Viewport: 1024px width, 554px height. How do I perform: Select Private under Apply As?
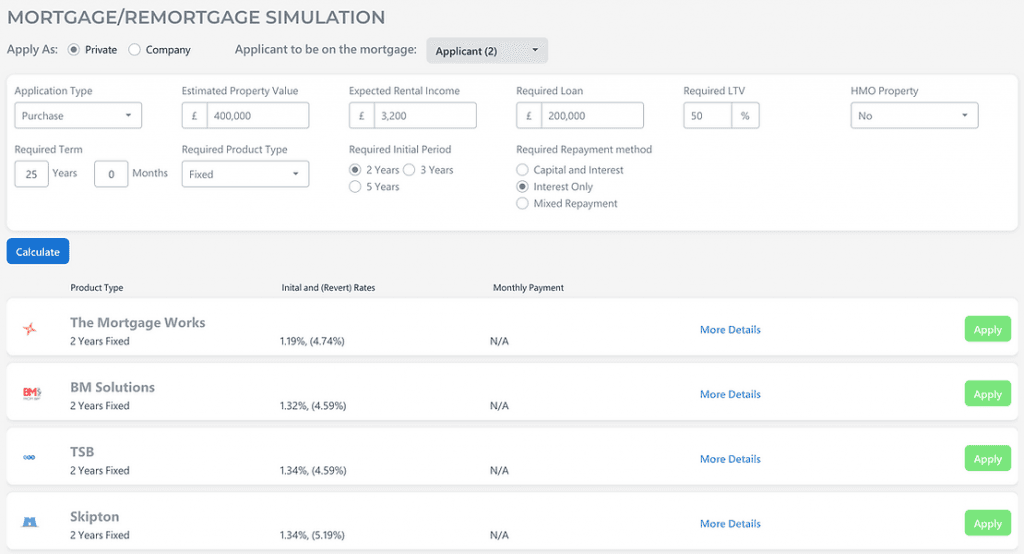(x=74, y=50)
